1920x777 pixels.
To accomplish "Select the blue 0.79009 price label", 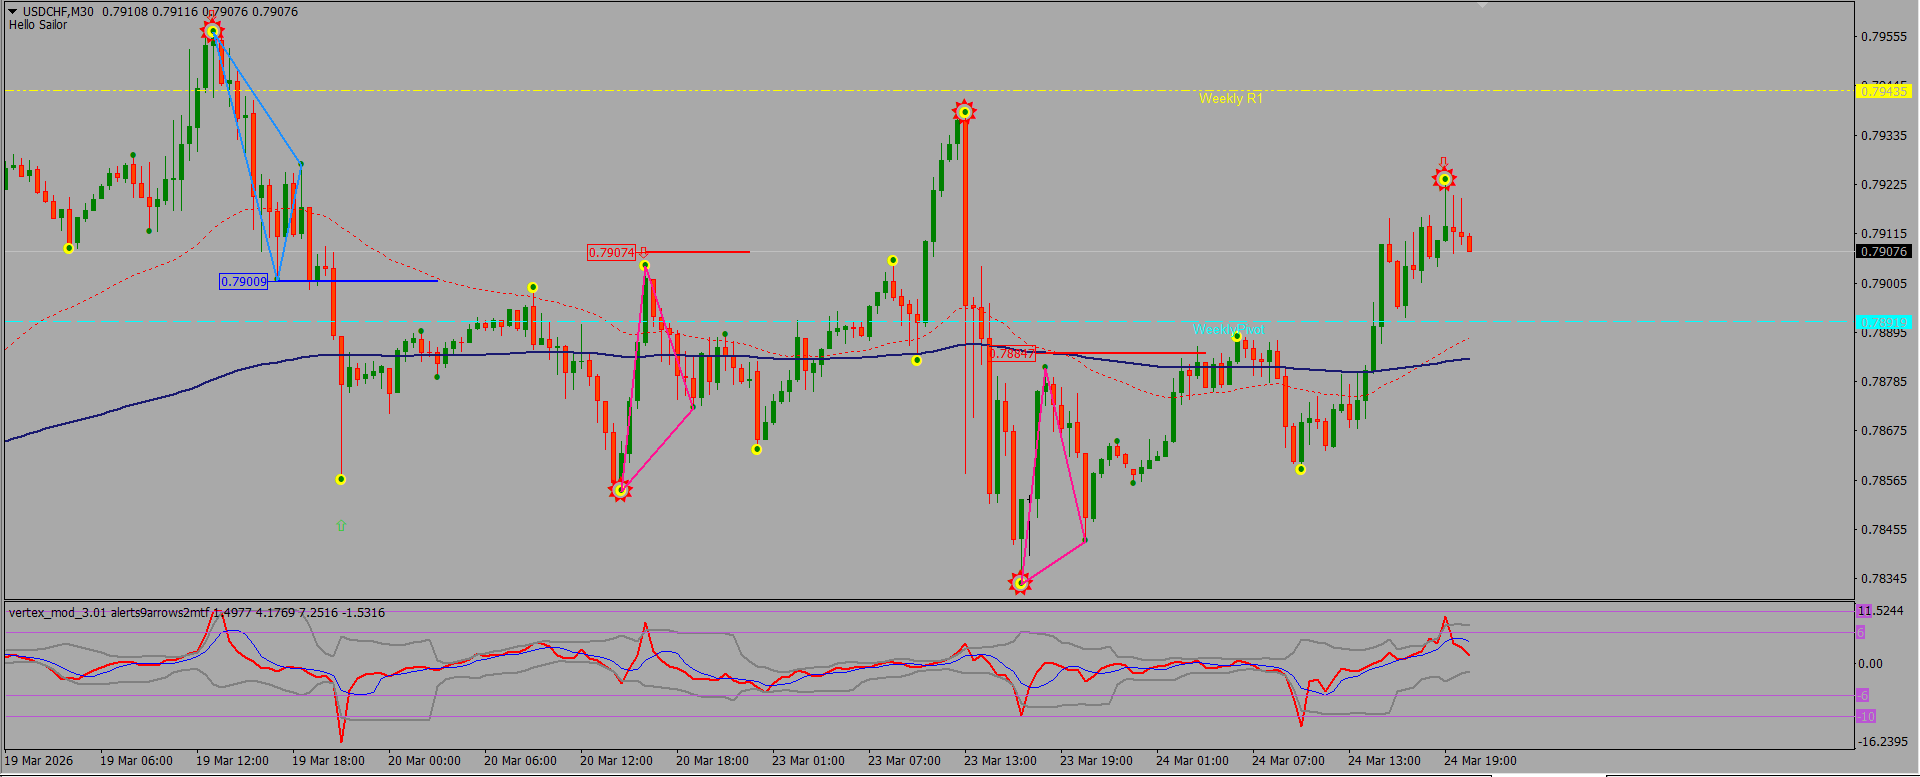I will [x=244, y=282].
